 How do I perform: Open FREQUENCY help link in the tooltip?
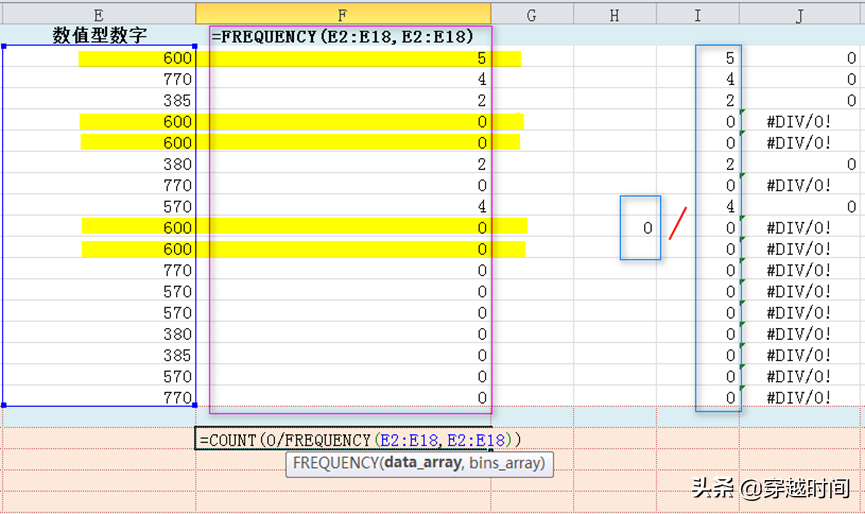(x=336, y=463)
